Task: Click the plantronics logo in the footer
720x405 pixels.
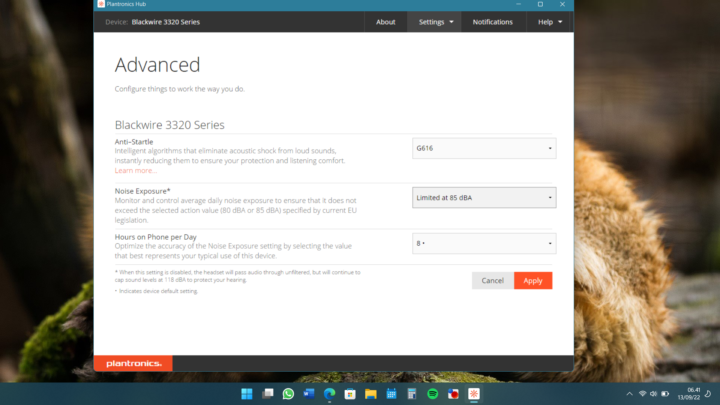Action: 133,363
